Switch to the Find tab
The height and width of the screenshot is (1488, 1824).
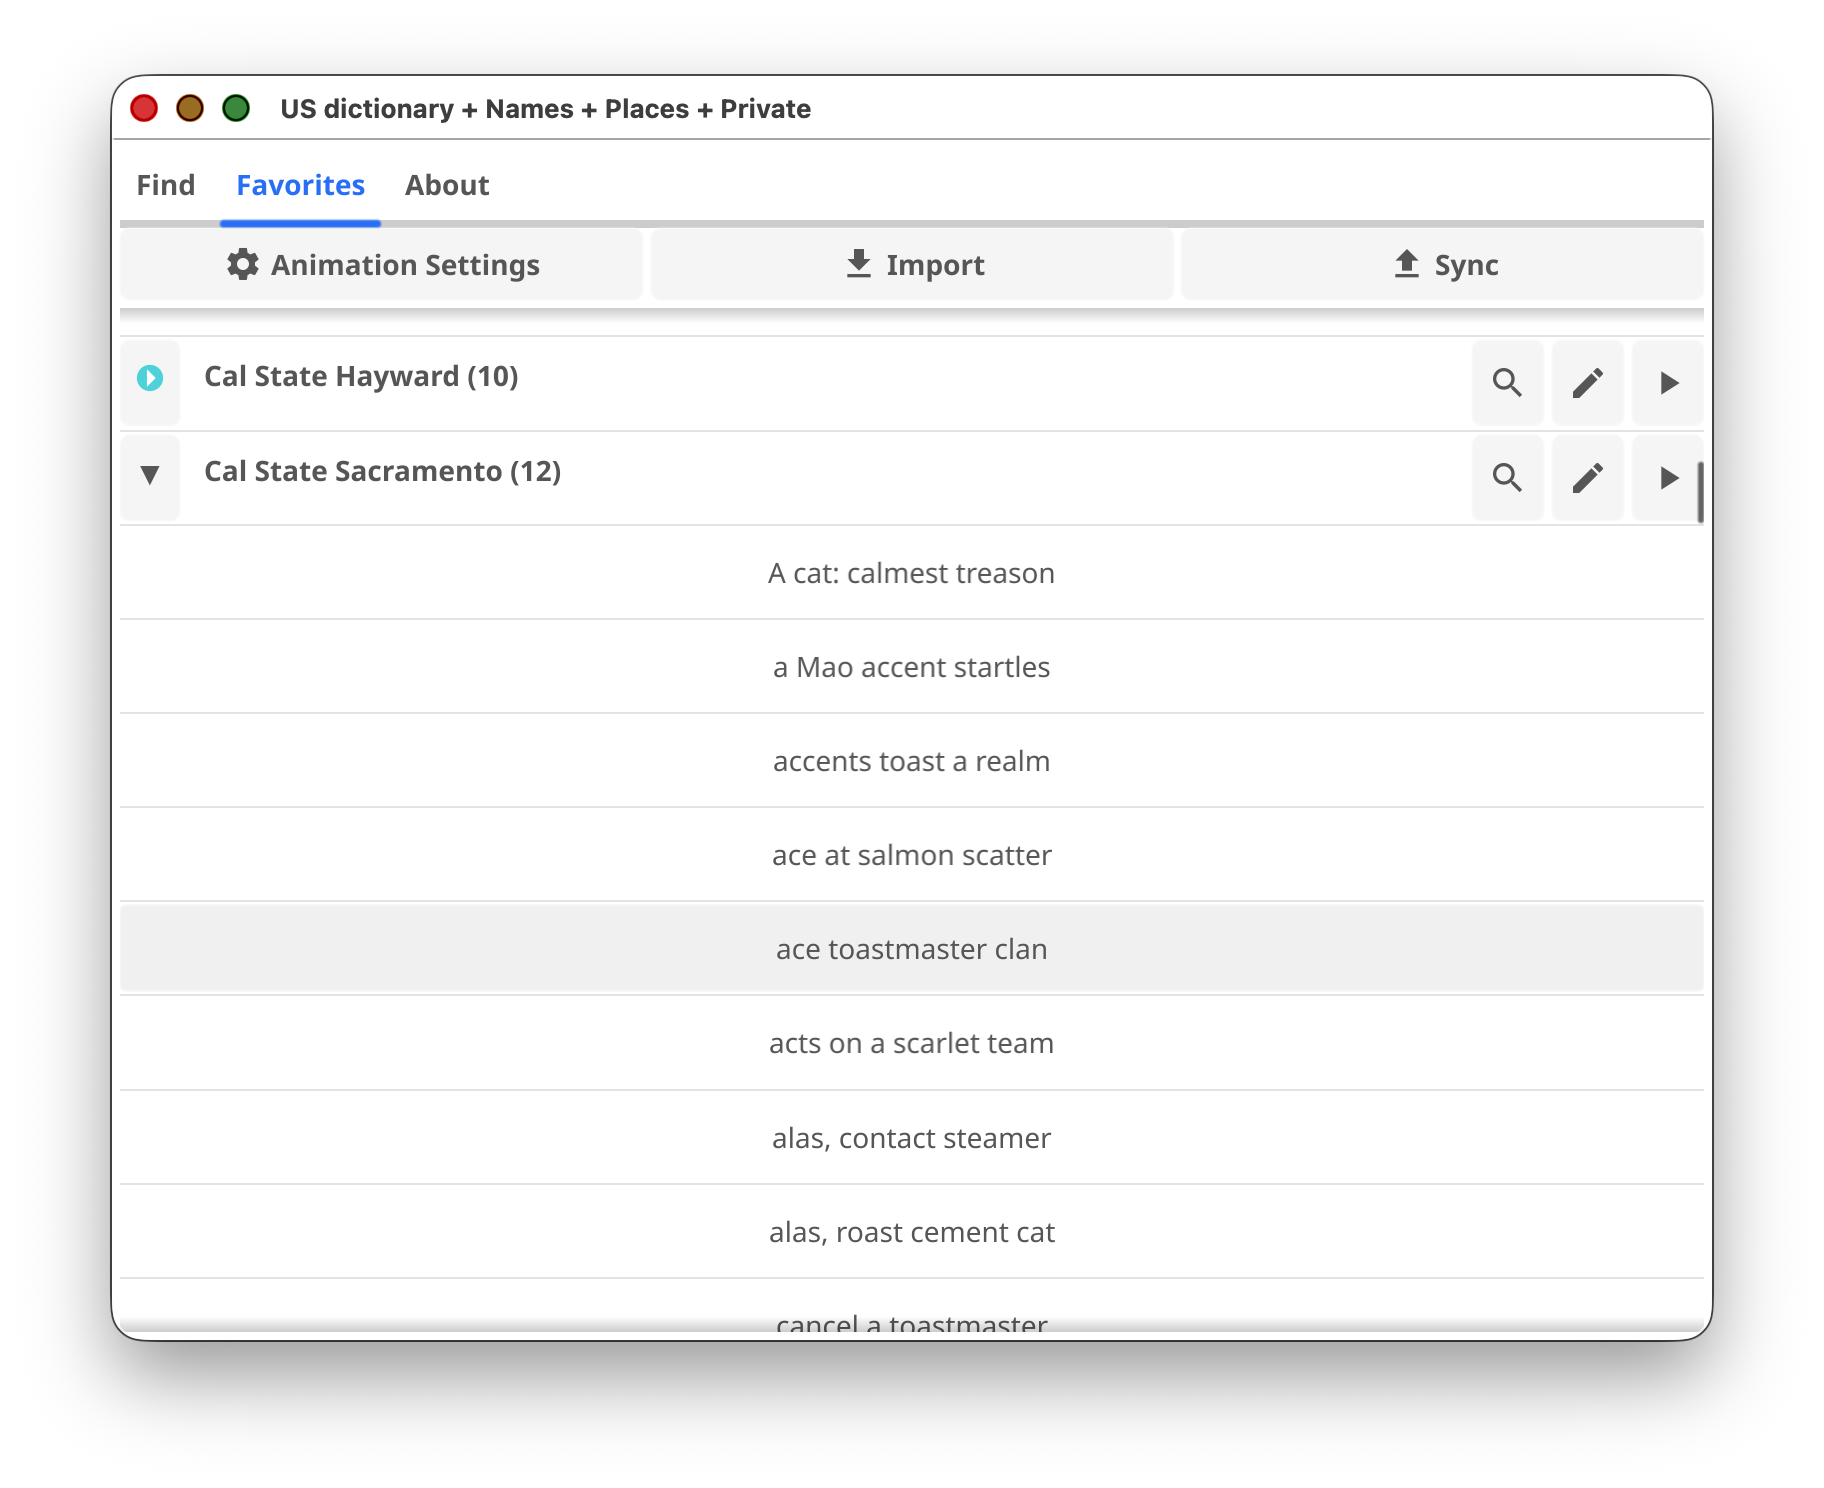pos(166,185)
